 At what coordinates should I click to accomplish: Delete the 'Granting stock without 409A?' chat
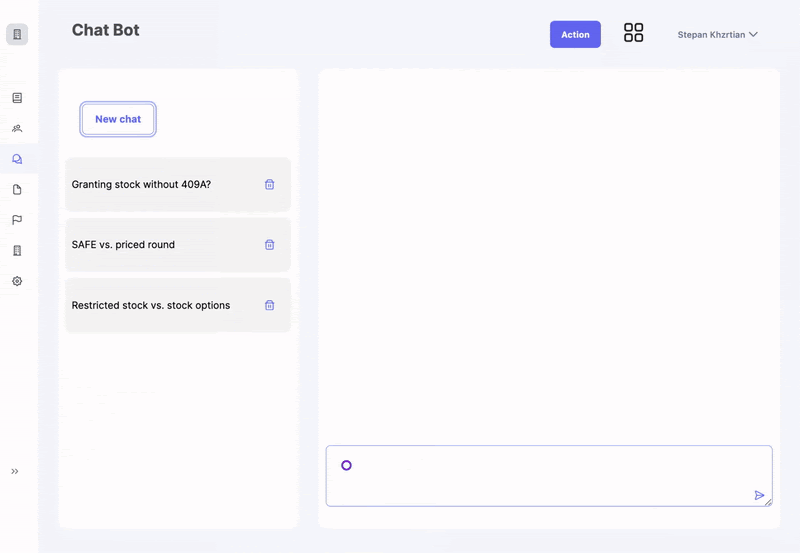[x=269, y=184]
